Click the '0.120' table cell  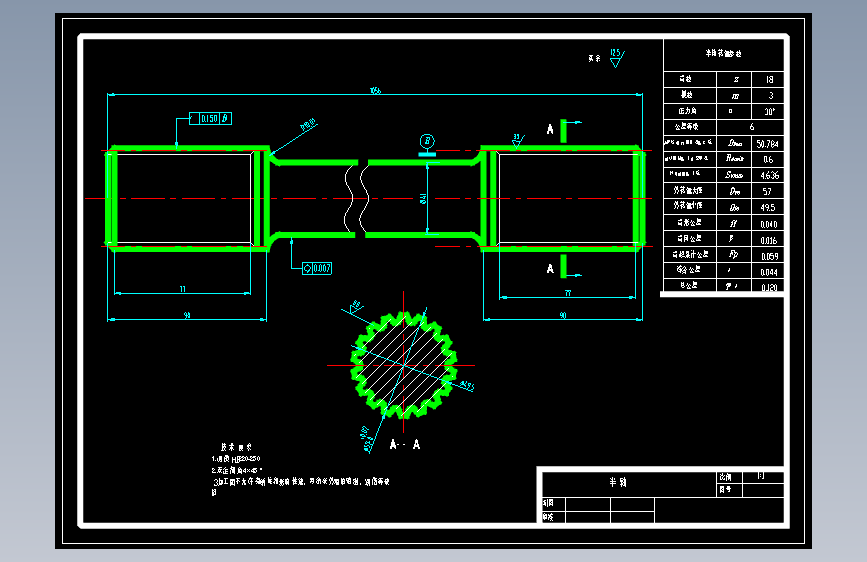(x=767, y=287)
